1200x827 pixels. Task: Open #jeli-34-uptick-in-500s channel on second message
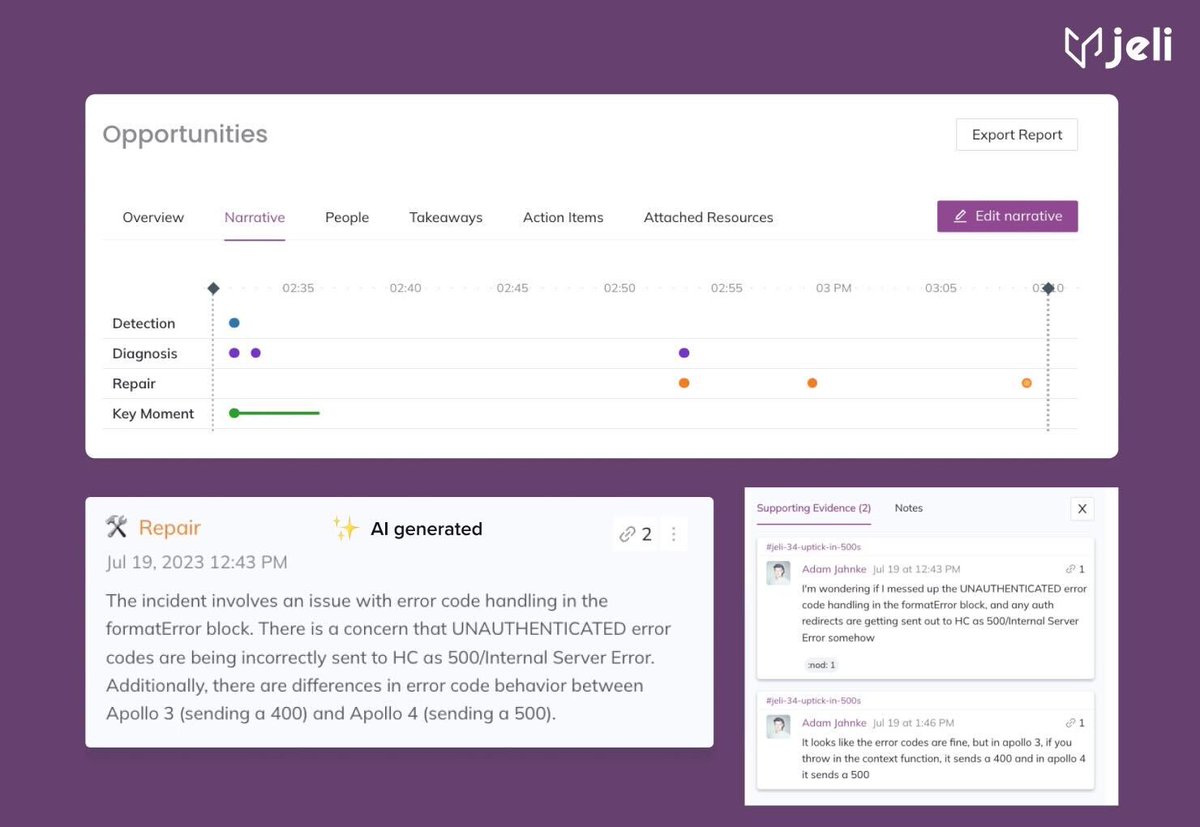[x=813, y=701]
